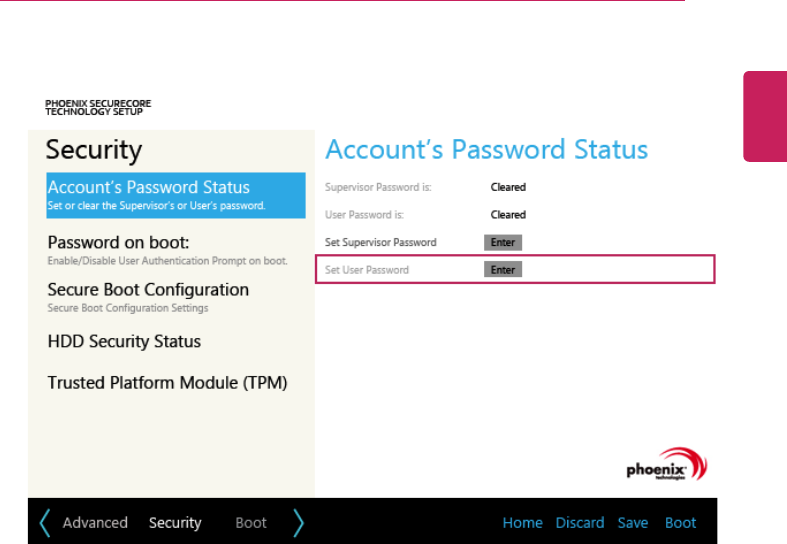Click the Supervisor Password Cleared status value
Image resolution: width=787 pixels, height=544 pixels.
[508, 187]
